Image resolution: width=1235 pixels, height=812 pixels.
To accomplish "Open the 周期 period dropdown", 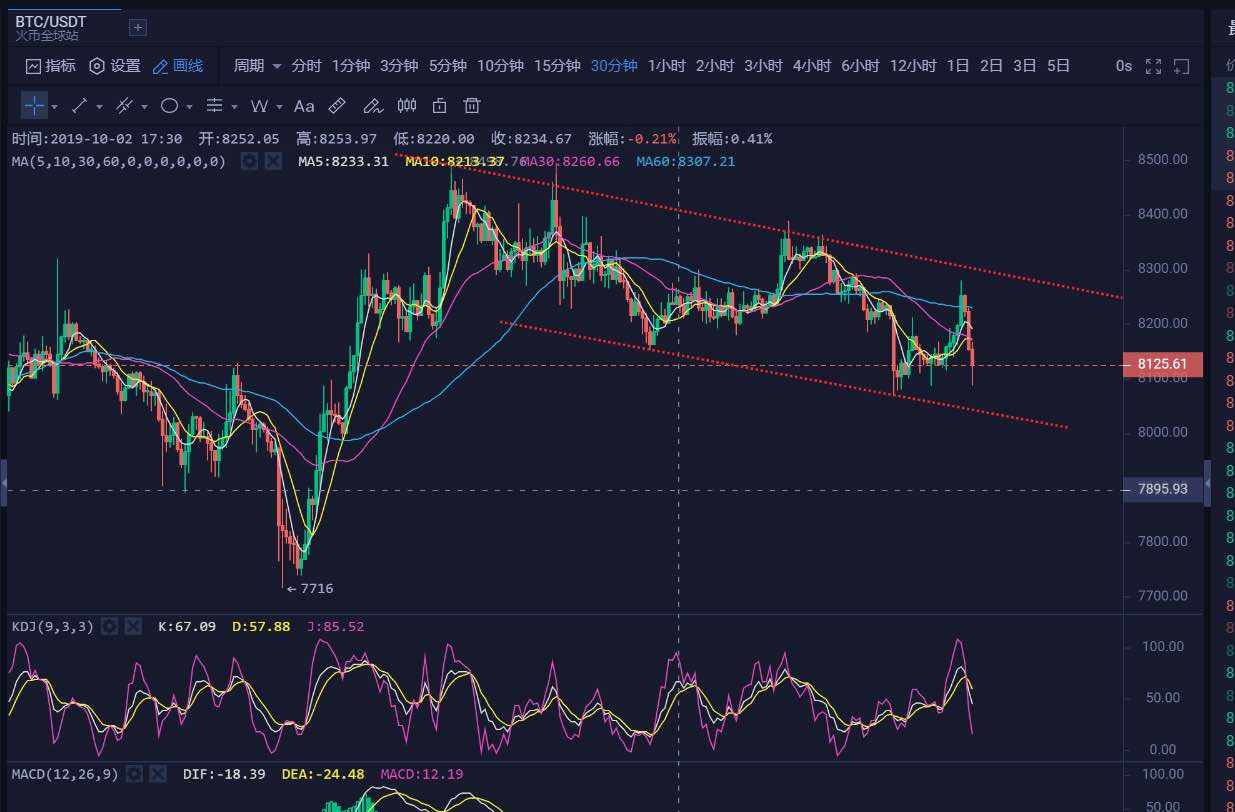I will coord(257,66).
